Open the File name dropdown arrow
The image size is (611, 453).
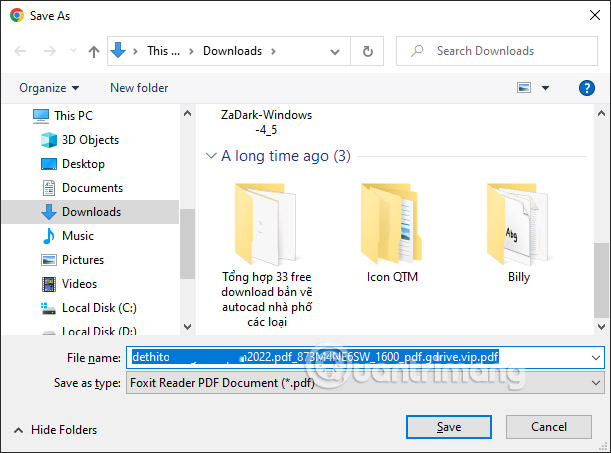coord(595,358)
